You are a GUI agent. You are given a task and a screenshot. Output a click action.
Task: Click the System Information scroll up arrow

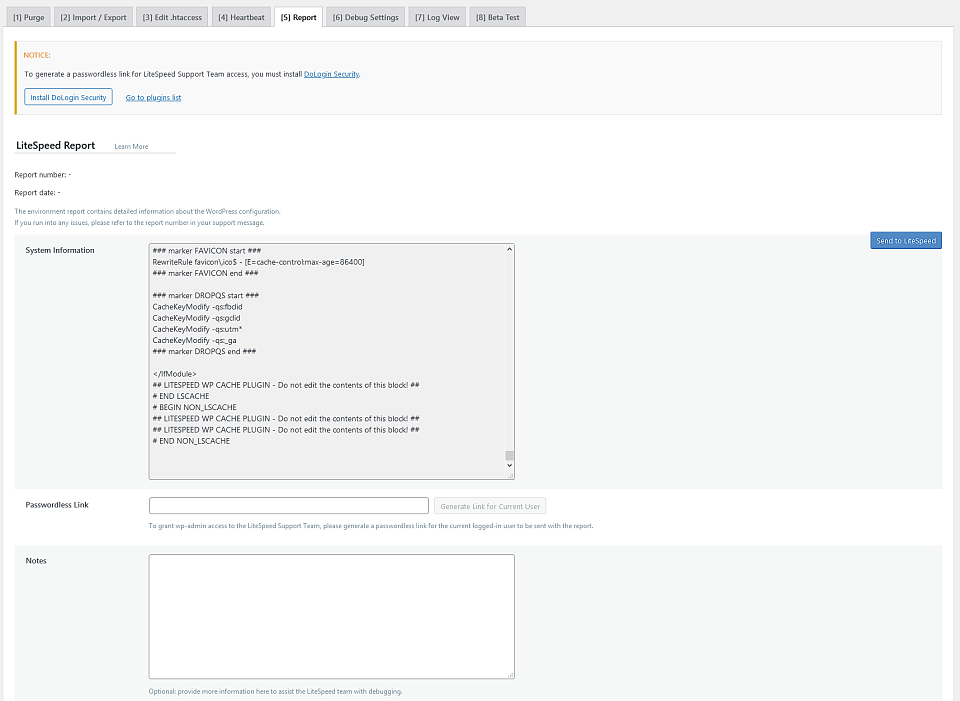[509, 250]
